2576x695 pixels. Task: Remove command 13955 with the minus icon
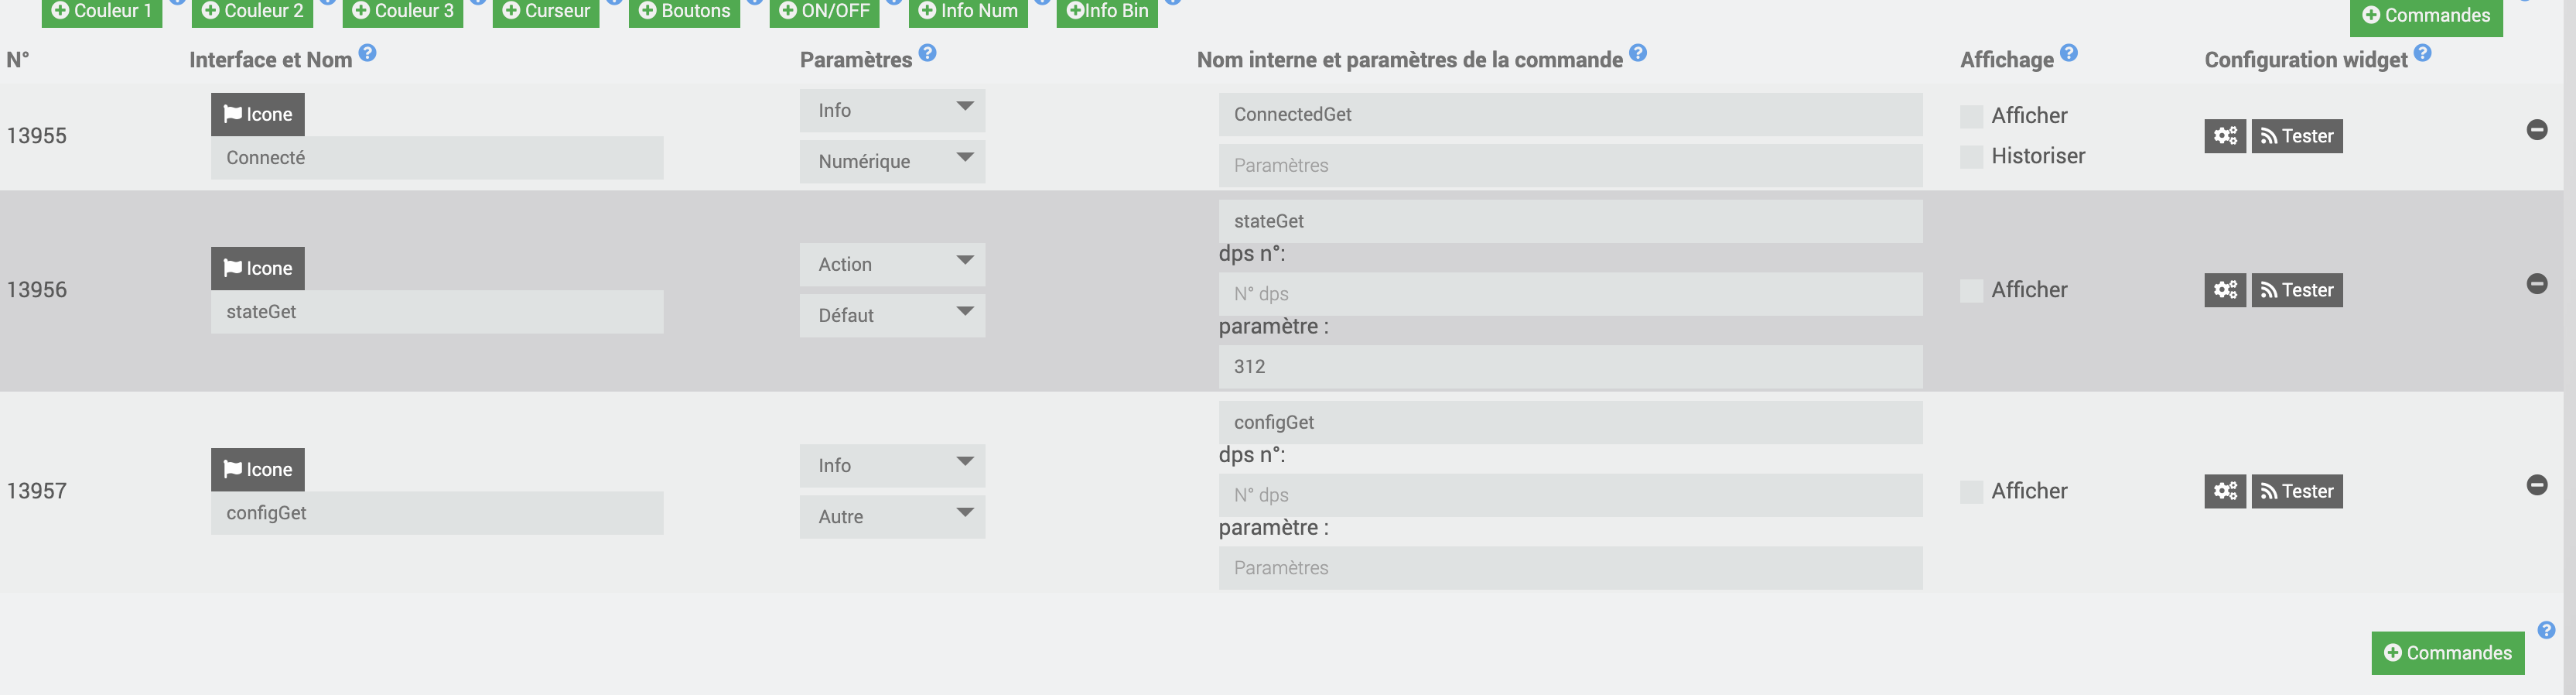[2536, 130]
